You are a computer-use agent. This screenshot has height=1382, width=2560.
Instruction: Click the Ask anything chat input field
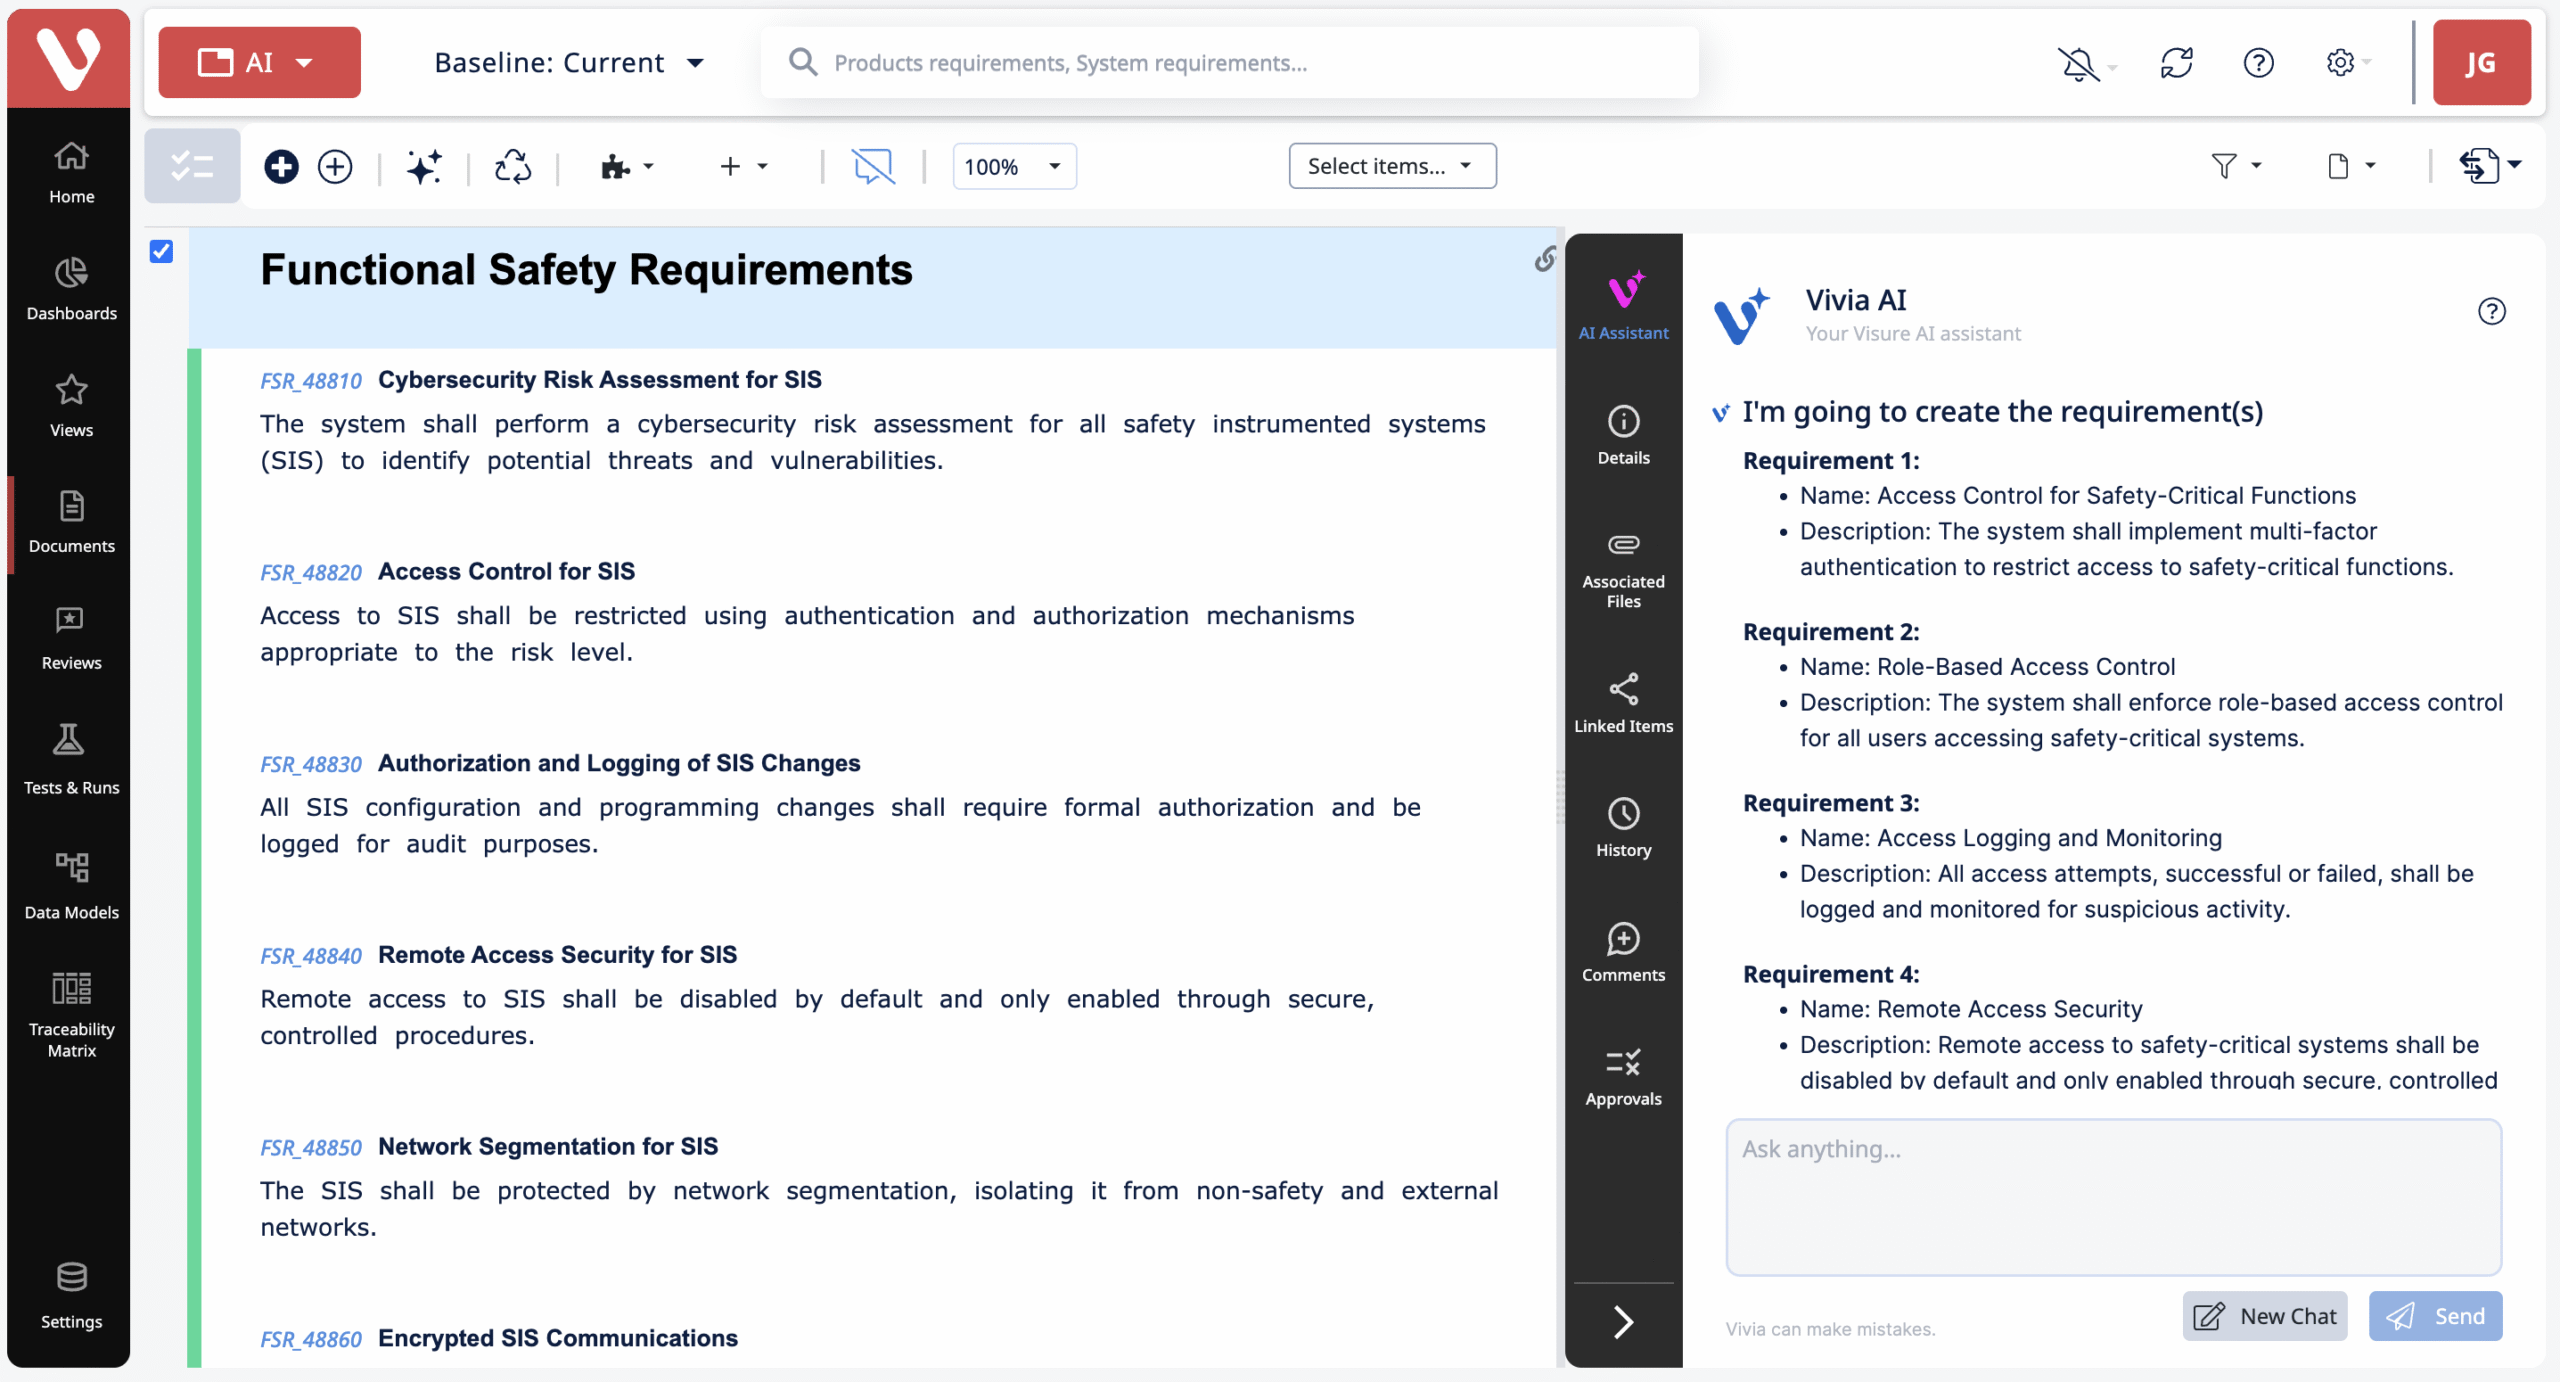tap(2112, 1196)
